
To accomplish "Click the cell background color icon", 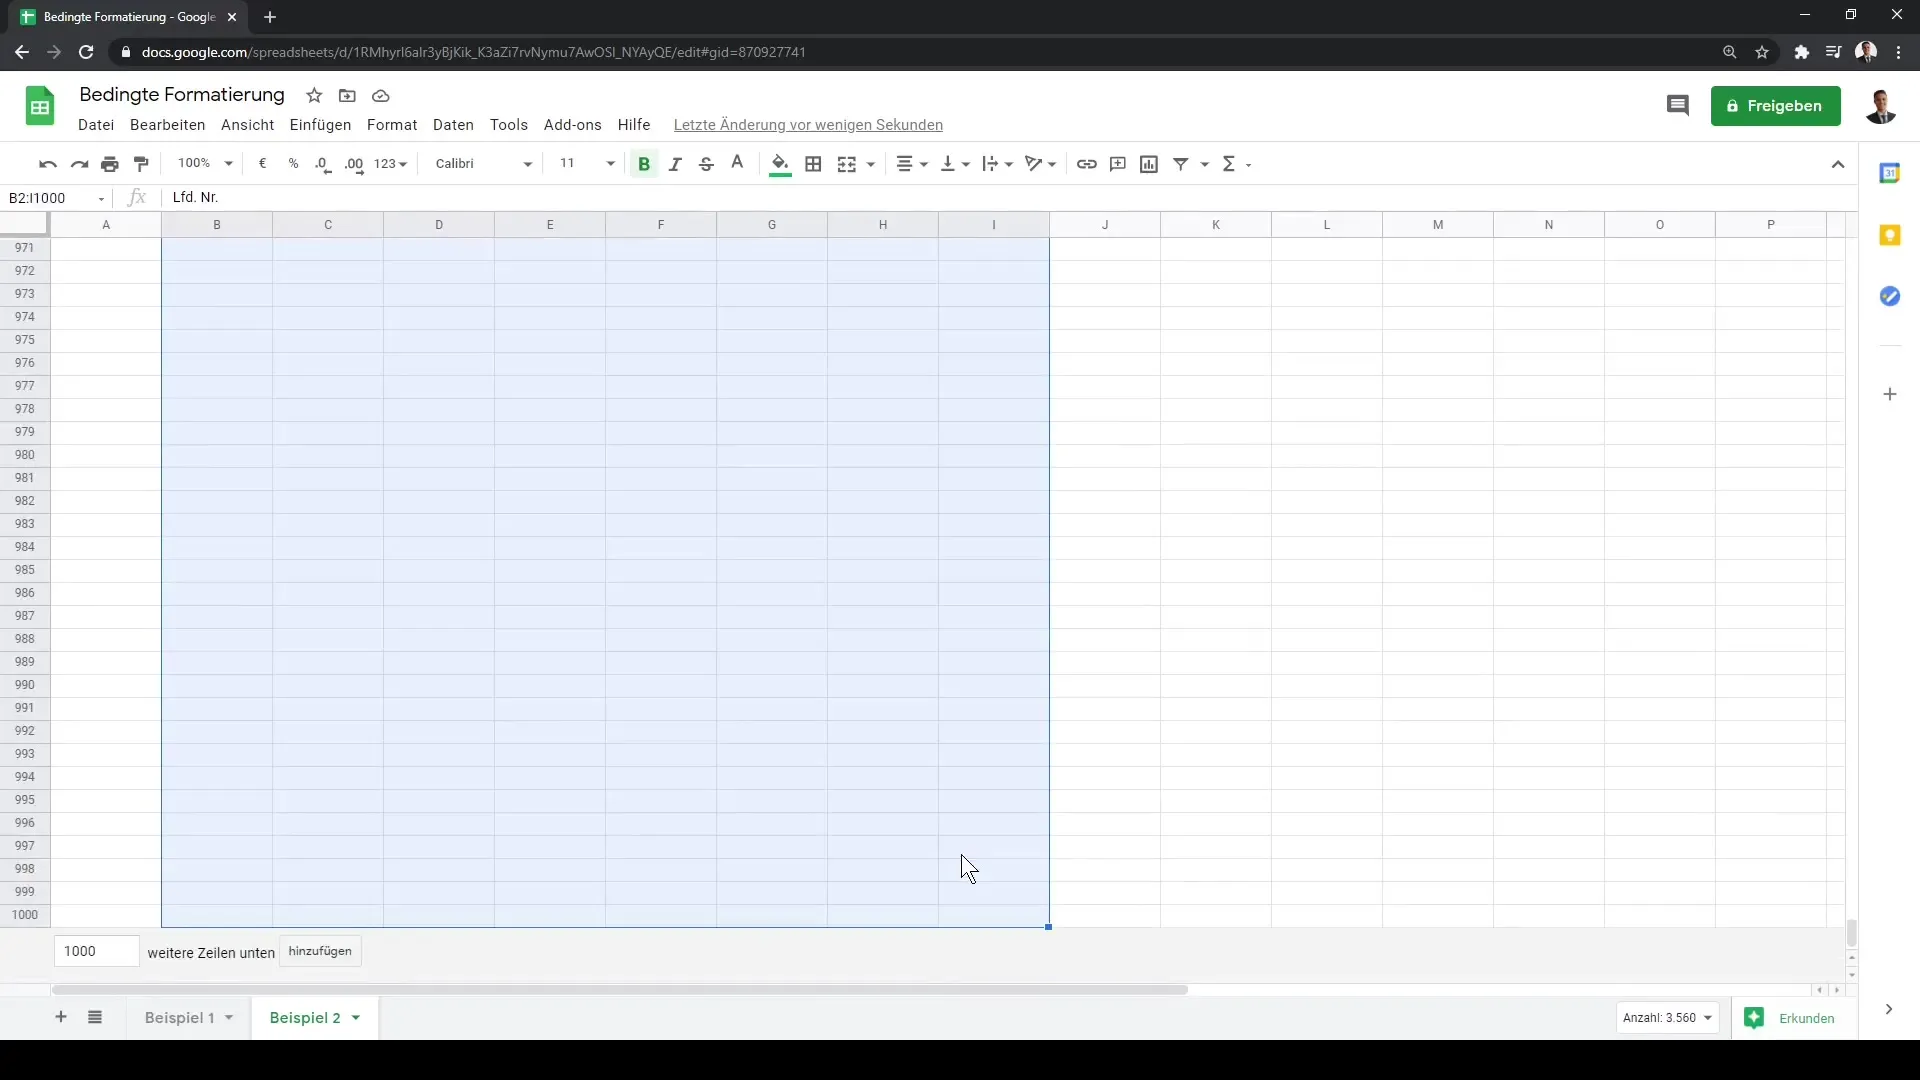I will [779, 164].
